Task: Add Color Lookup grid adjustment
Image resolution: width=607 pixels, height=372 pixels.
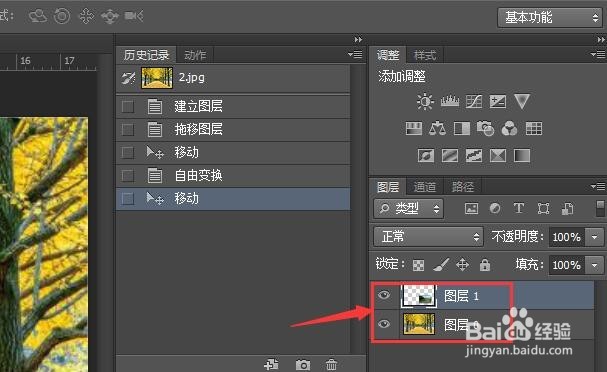Action: [534, 129]
